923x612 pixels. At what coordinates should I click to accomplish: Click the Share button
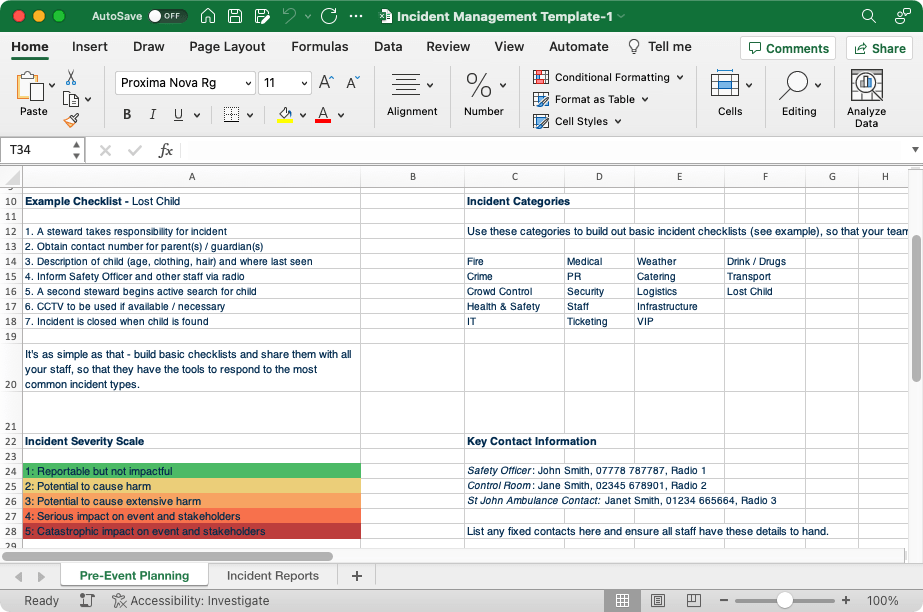click(878, 48)
